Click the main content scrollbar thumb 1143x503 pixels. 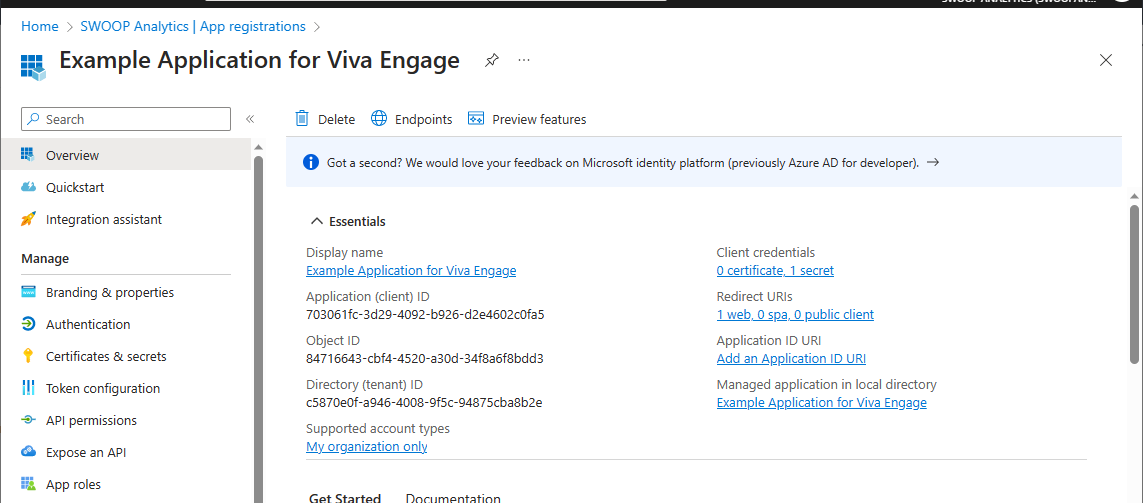tap(1134, 283)
